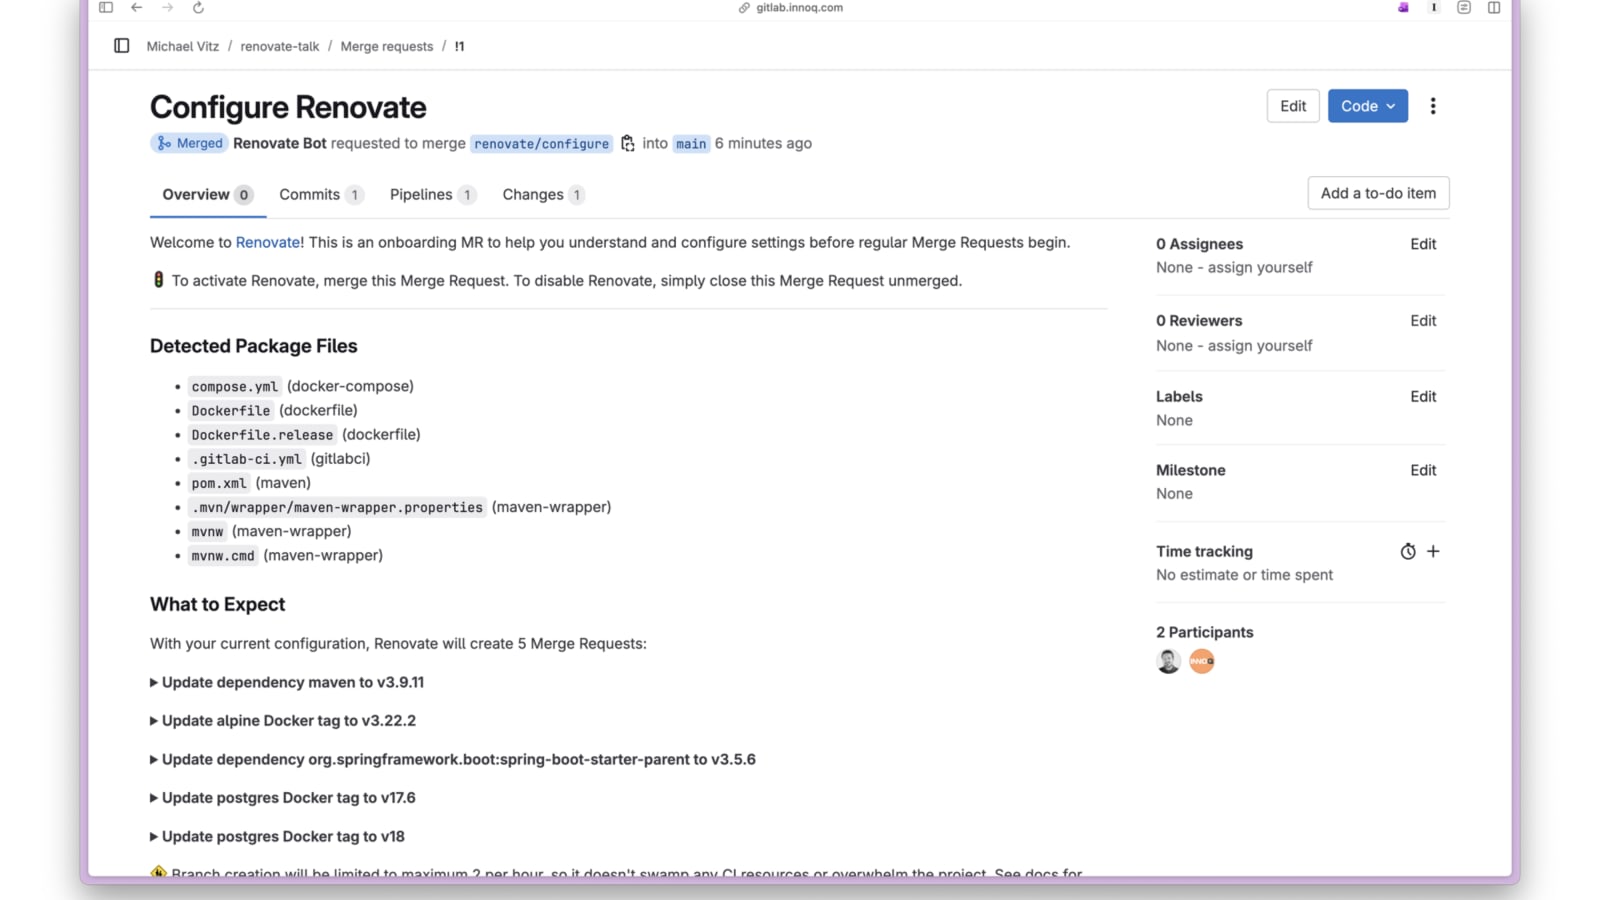Go back with browser back arrow

click(137, 8)
